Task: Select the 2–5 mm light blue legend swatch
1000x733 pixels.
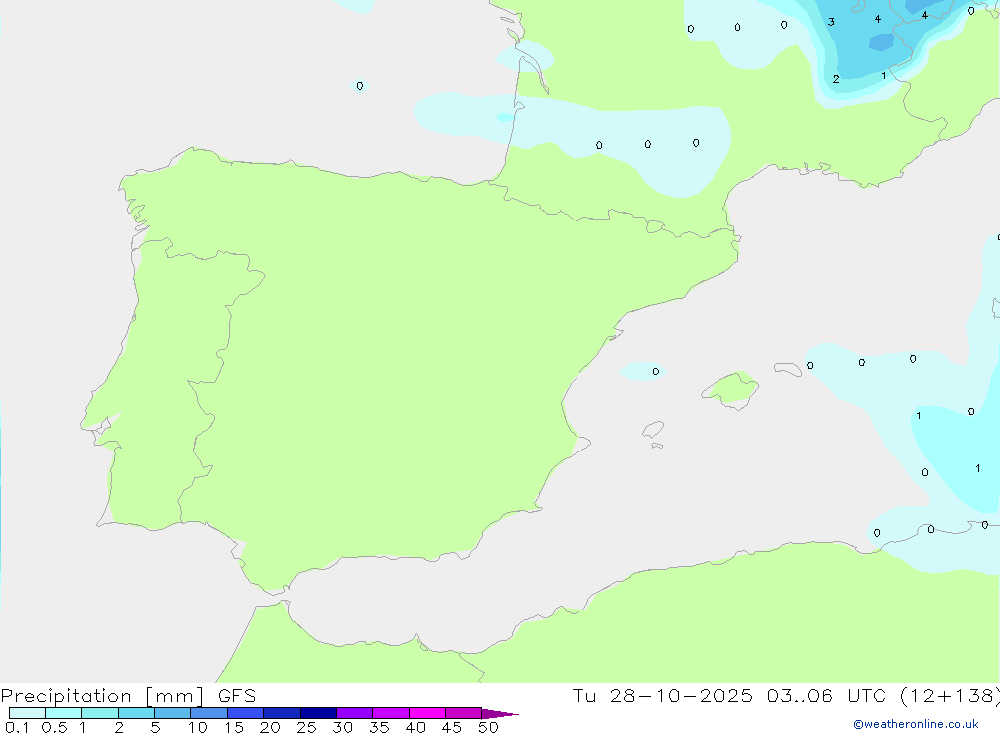Action: coord(136,713)
